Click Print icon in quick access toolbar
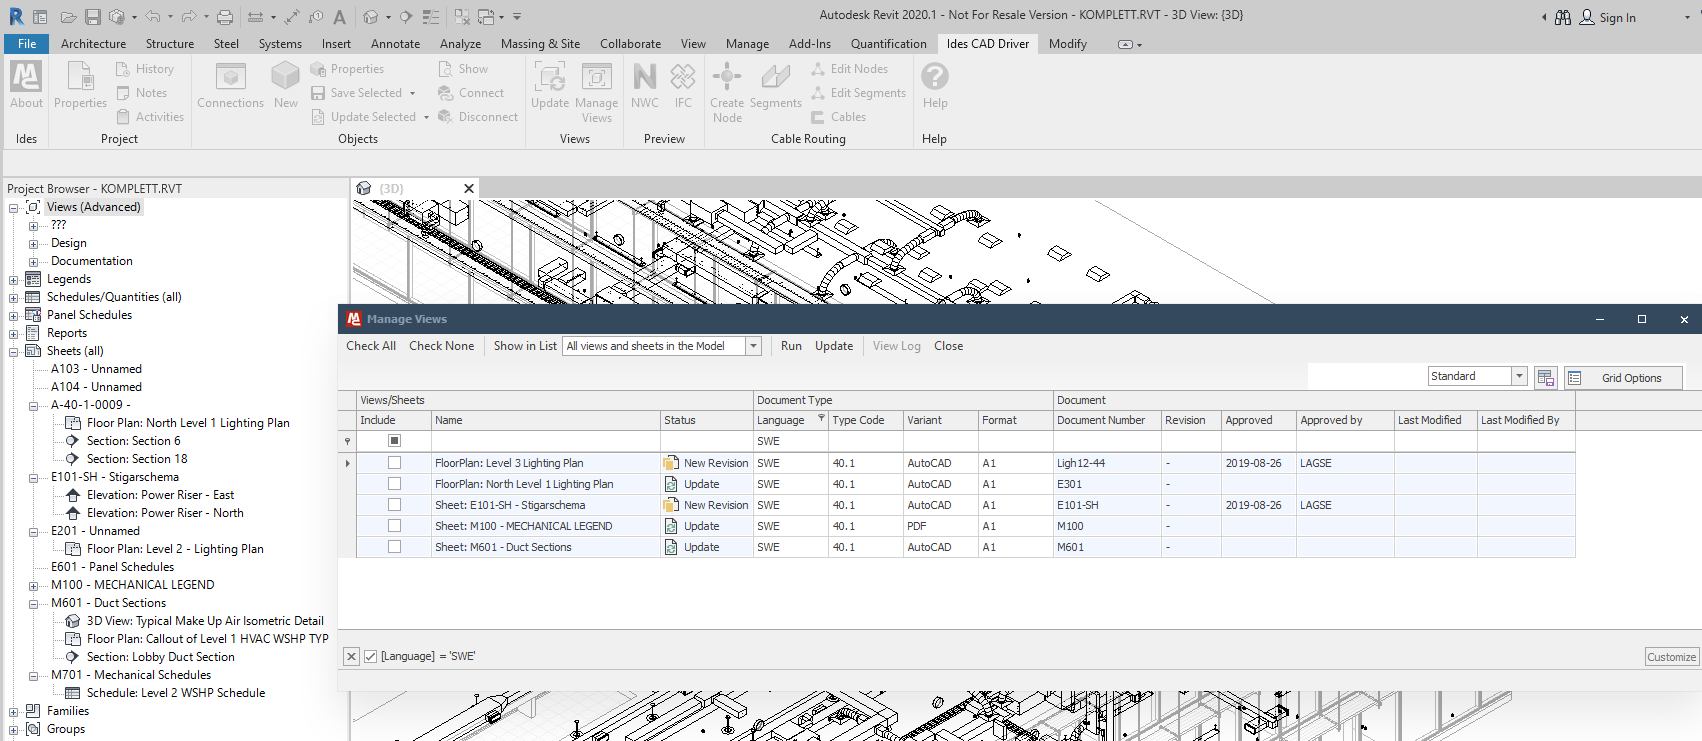The height and width of the screenshot is (741, 1702). point(225,17)
